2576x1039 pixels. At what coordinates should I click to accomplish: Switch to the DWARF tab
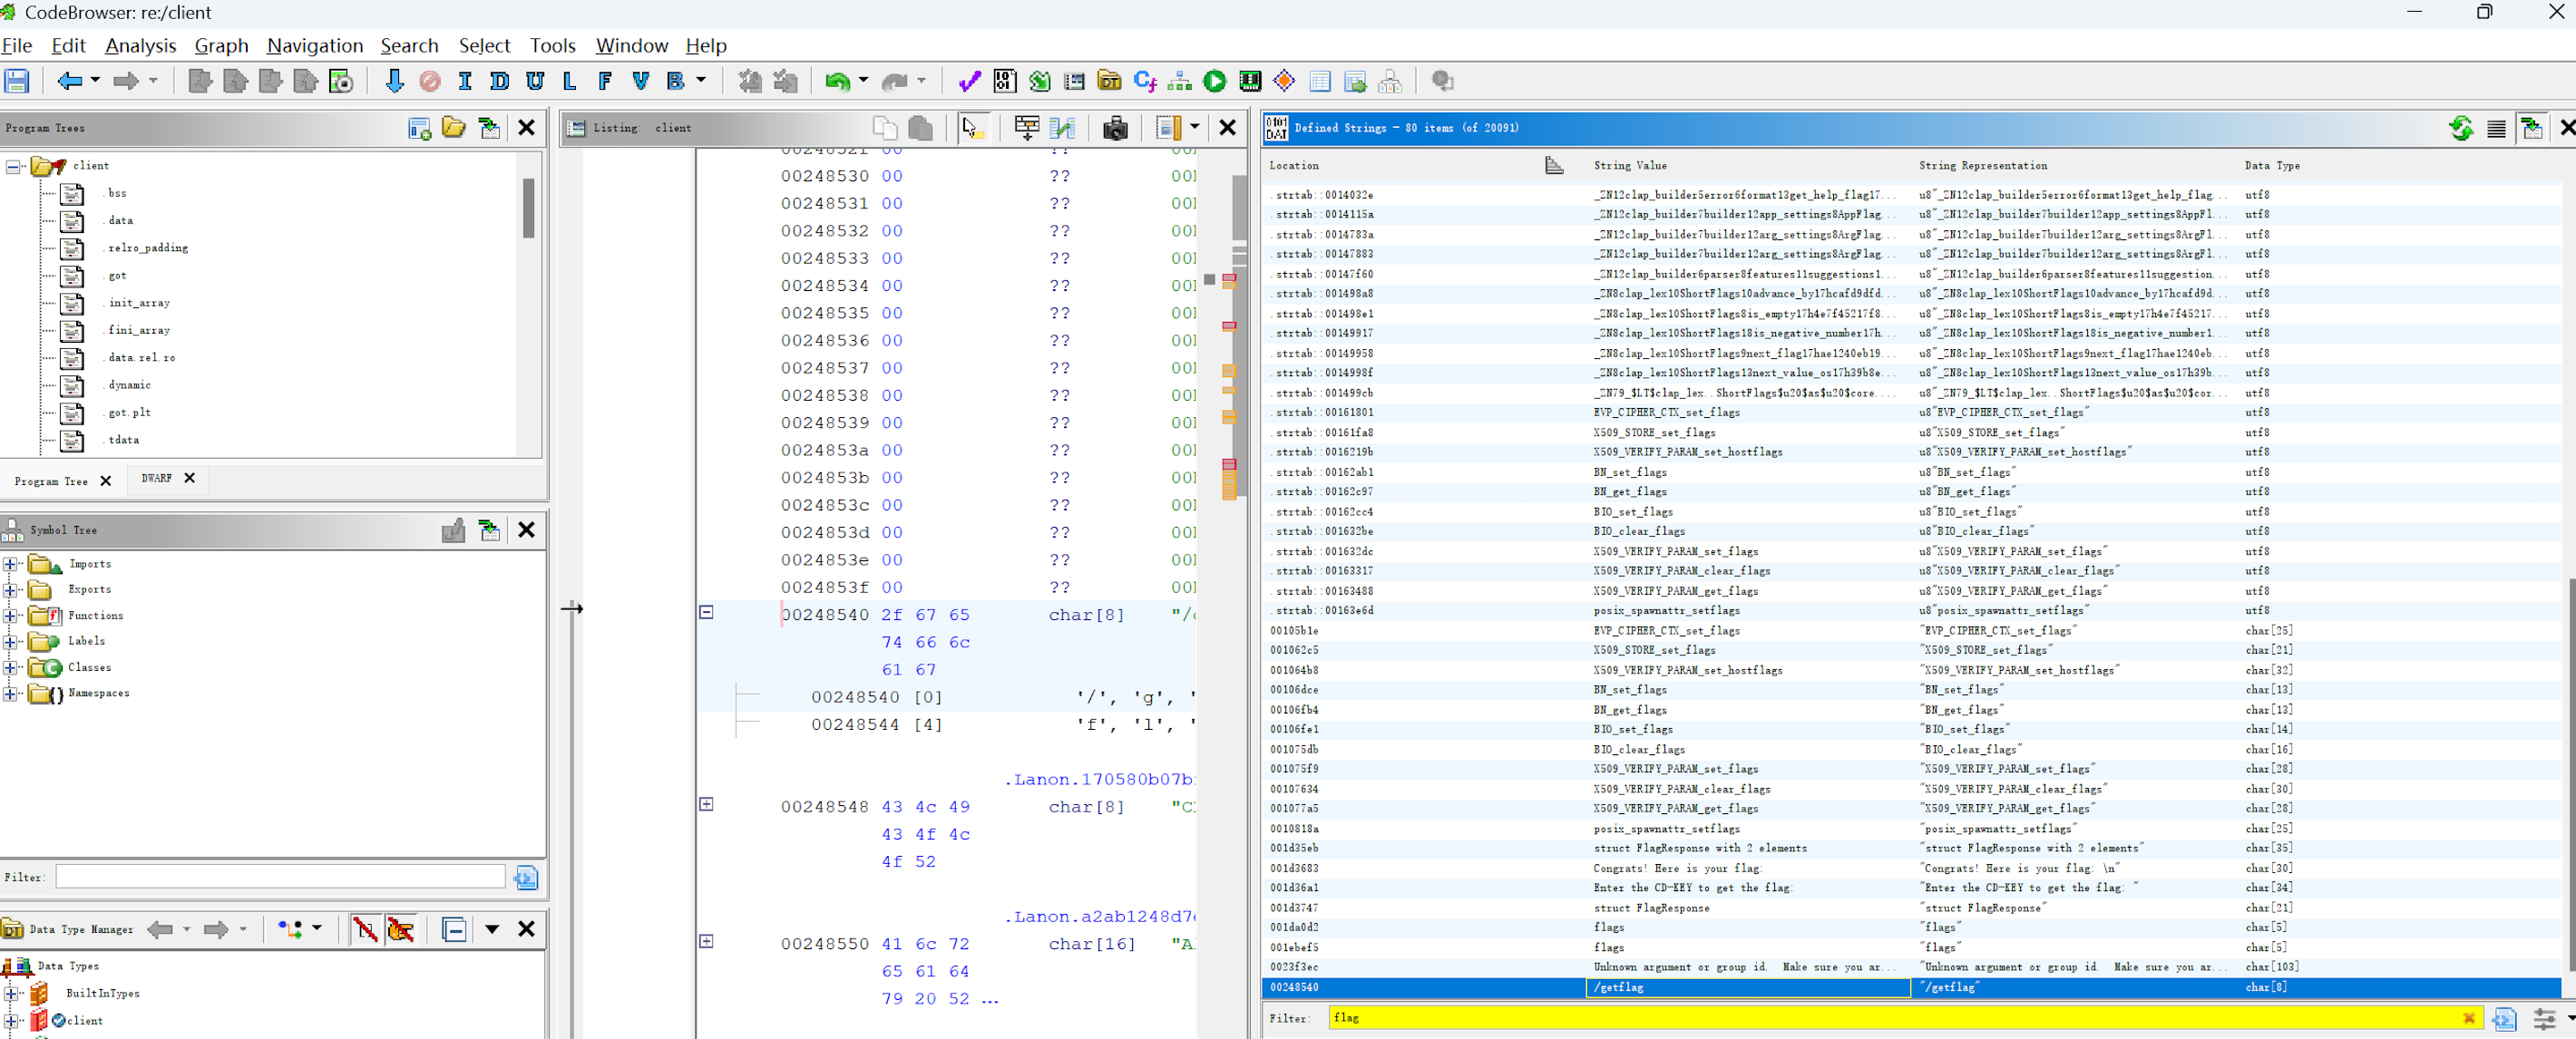[155, 478]
